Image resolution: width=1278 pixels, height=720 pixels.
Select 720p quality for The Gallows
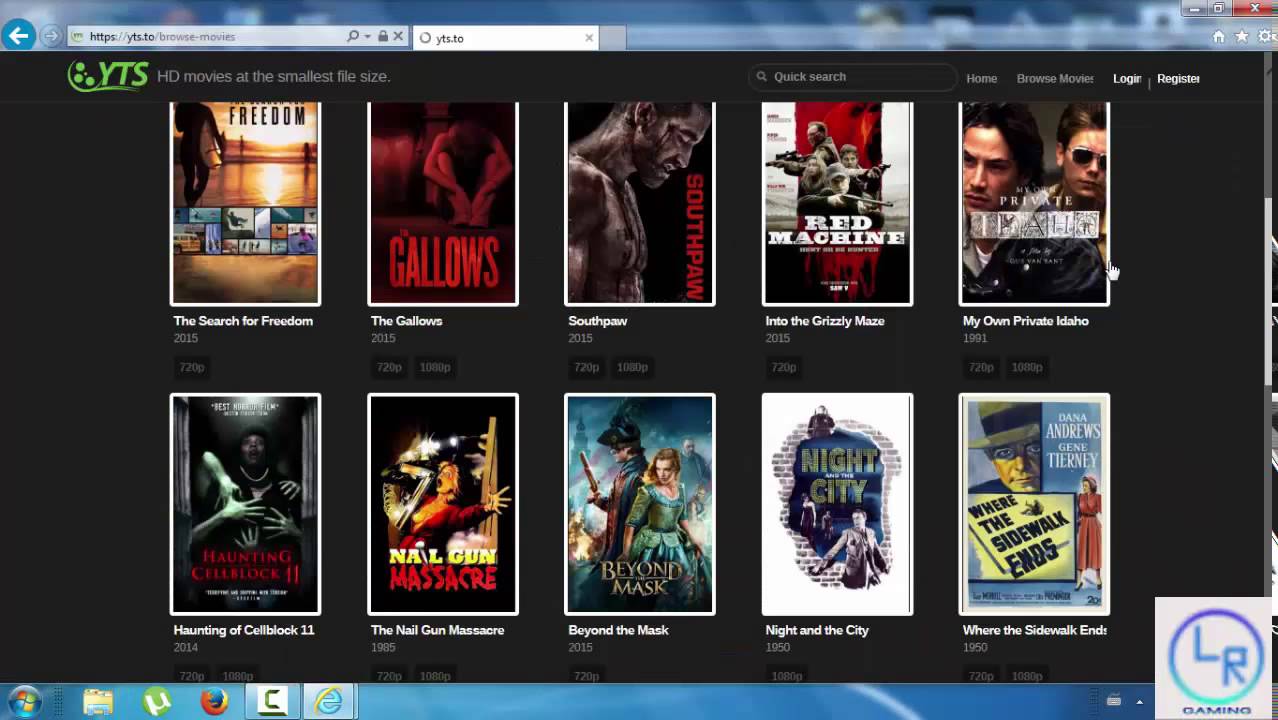(389, 367)
